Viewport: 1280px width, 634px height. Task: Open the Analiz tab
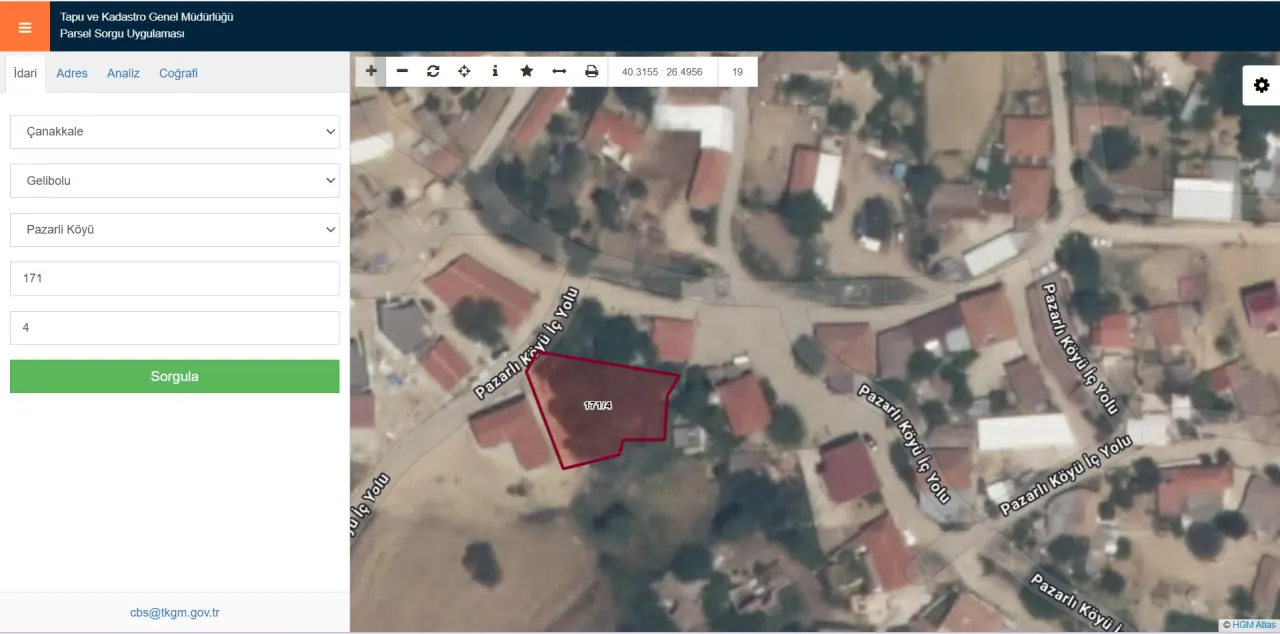(123, 73)
